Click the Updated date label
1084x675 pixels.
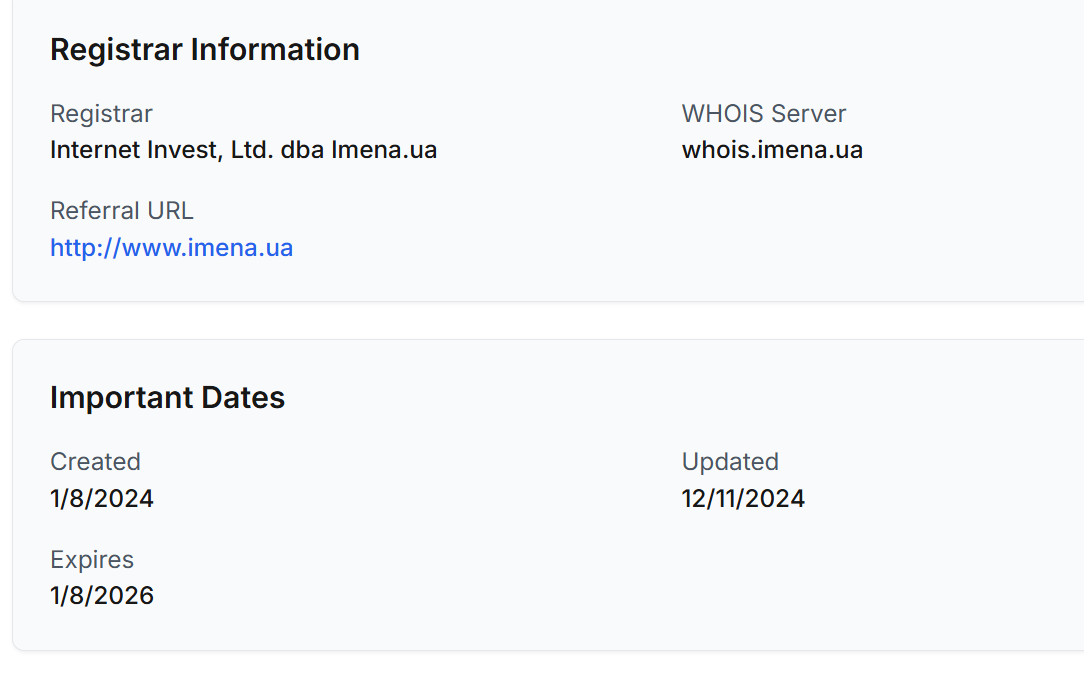pos(730,462)
